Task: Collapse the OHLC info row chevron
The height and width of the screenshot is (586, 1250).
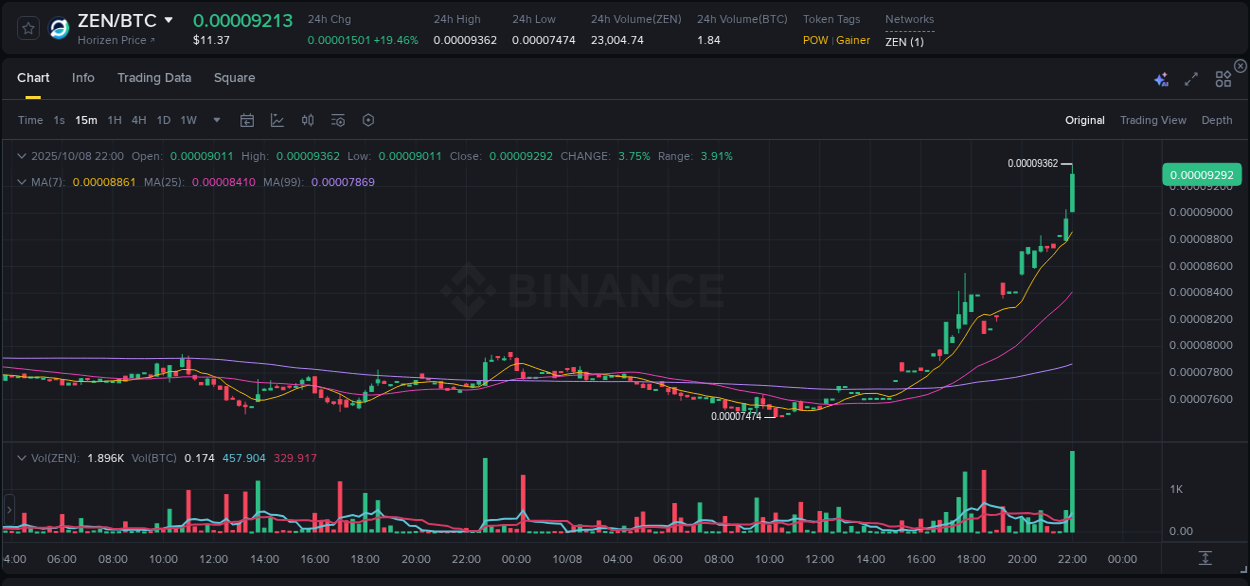Action: [20, 156]
